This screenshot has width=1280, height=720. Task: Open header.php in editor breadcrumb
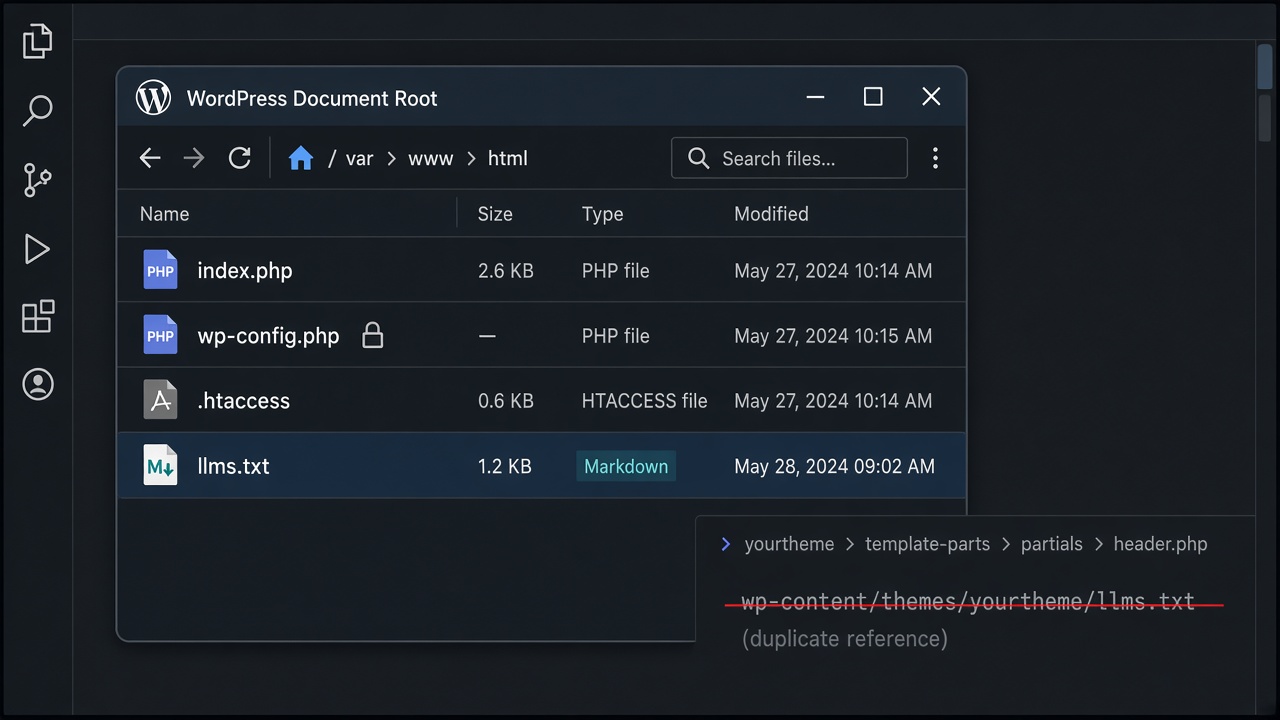coord(1161,544)
